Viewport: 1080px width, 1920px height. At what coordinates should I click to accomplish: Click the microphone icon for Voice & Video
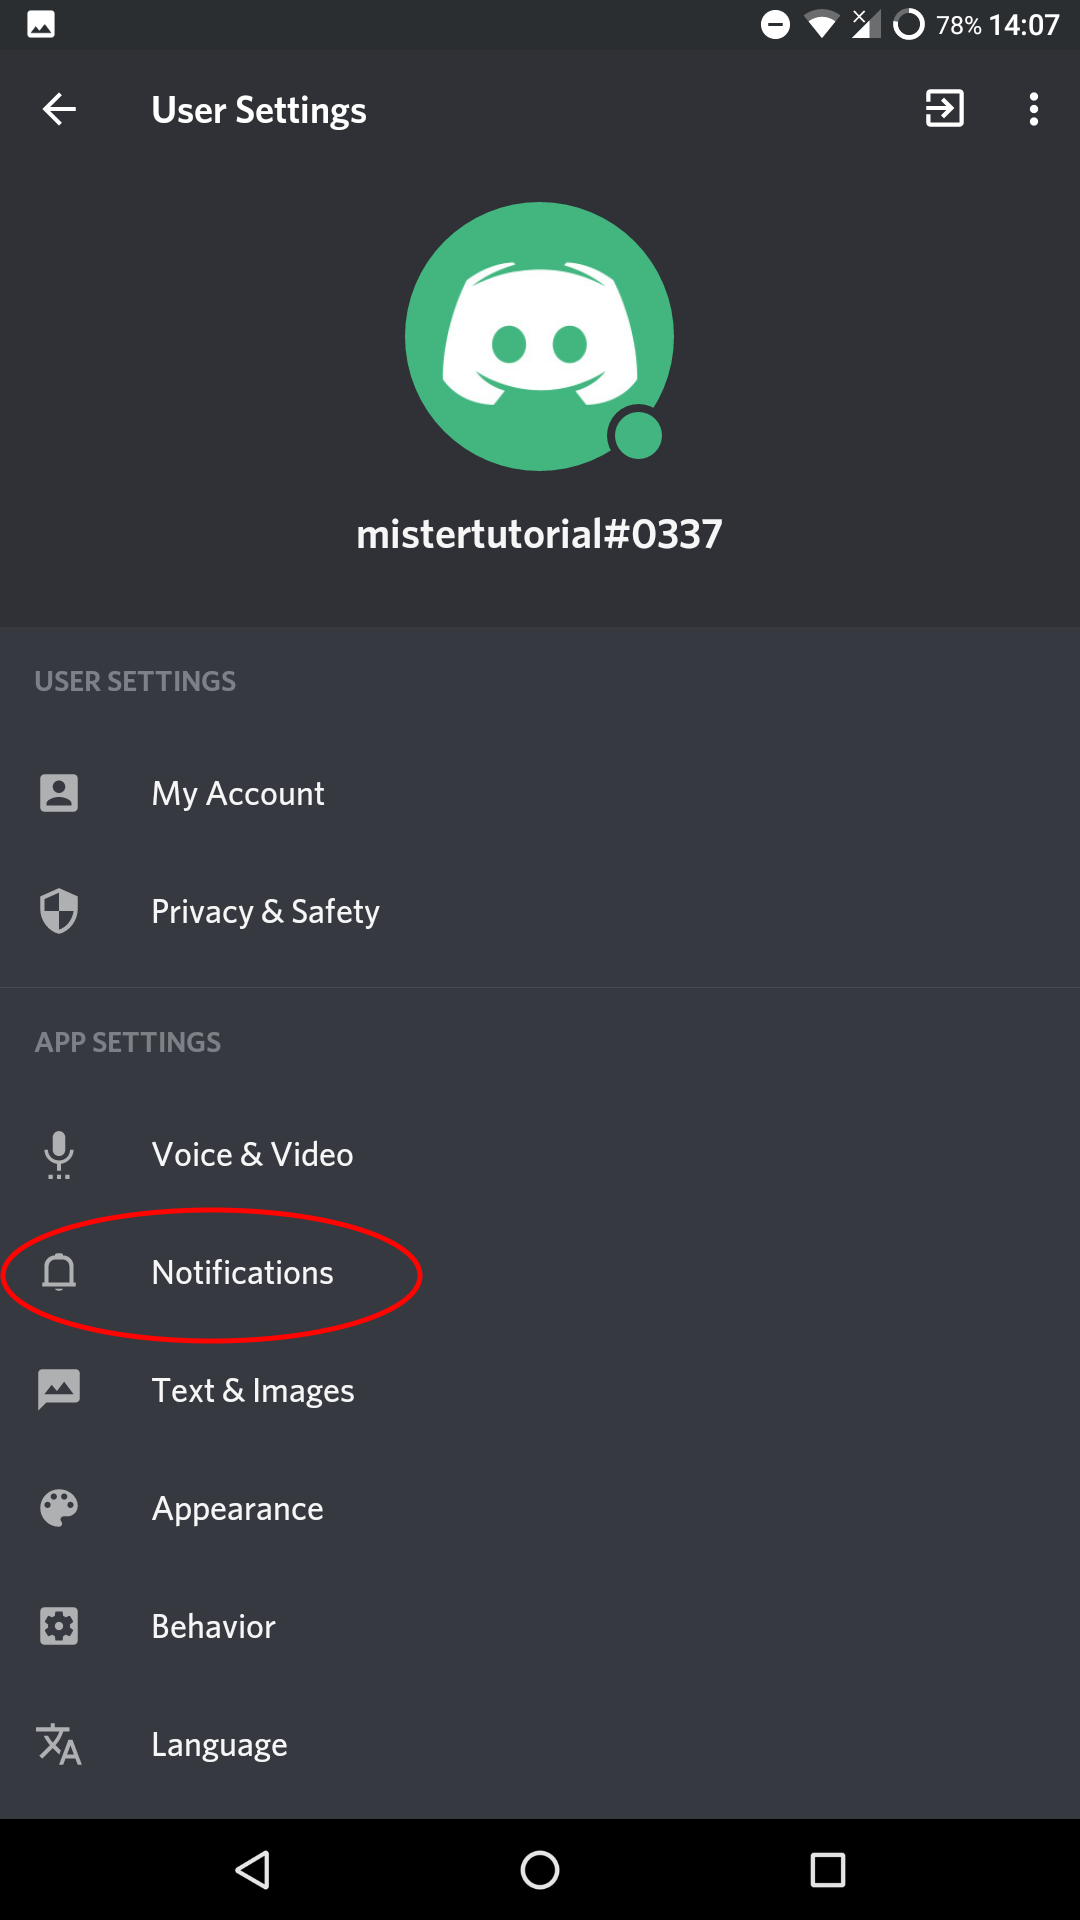point(59,1155)
